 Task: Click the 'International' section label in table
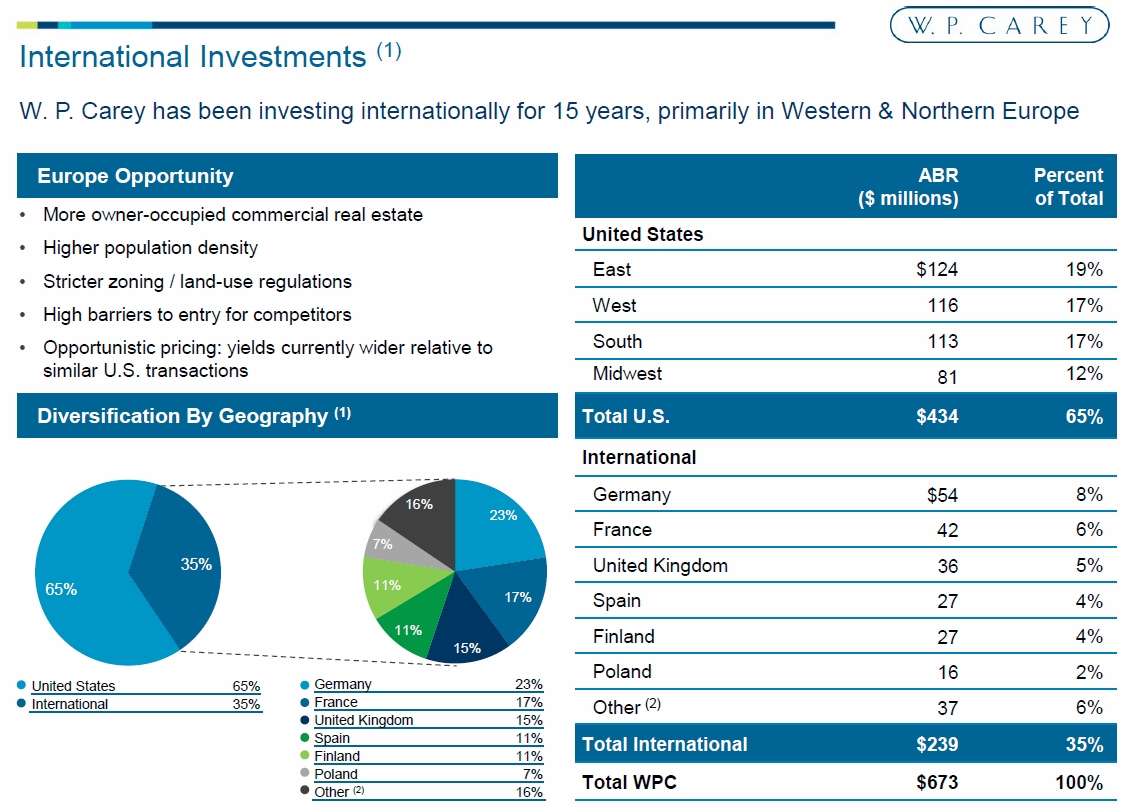point(639,457)
